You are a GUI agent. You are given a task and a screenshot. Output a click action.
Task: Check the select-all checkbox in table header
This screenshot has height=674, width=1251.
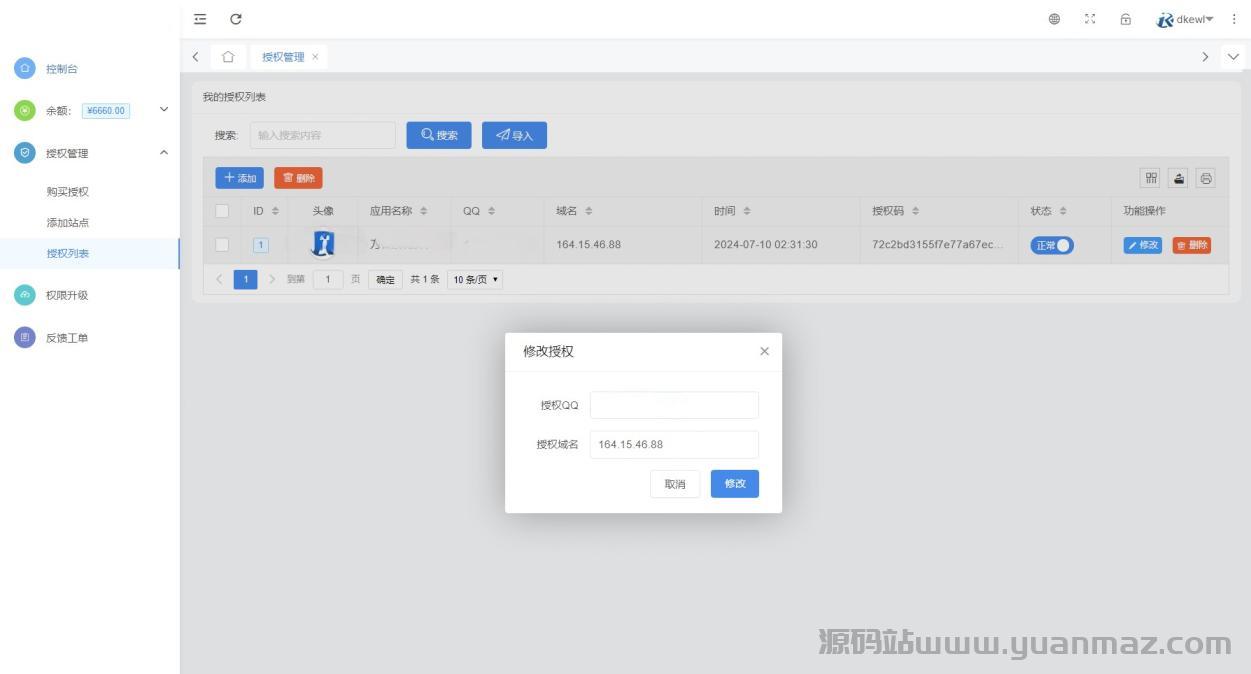click(x=222, y=211)
